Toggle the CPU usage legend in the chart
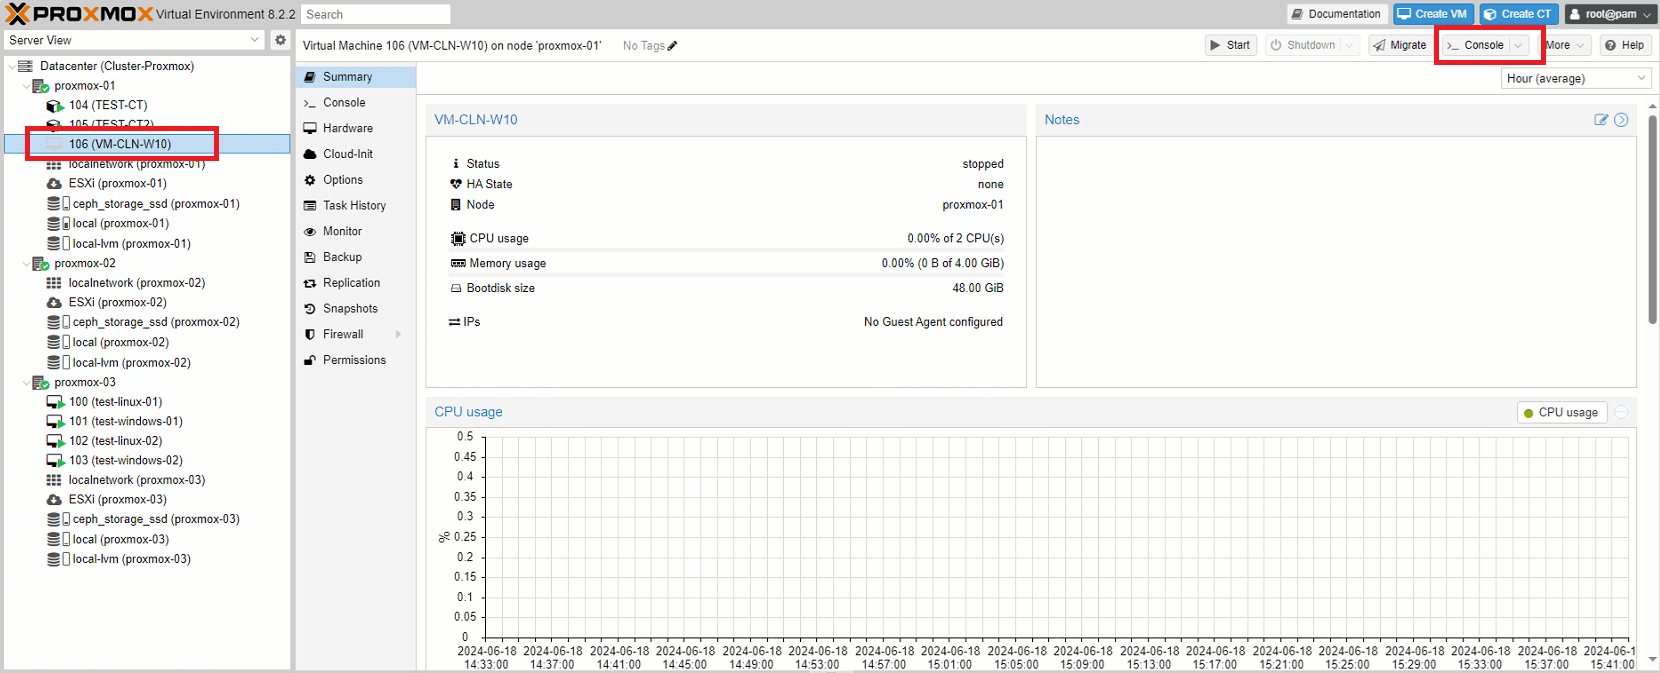Image resolution: width=1660 pixels, height=673 pixels. (x=1561, y=412)
